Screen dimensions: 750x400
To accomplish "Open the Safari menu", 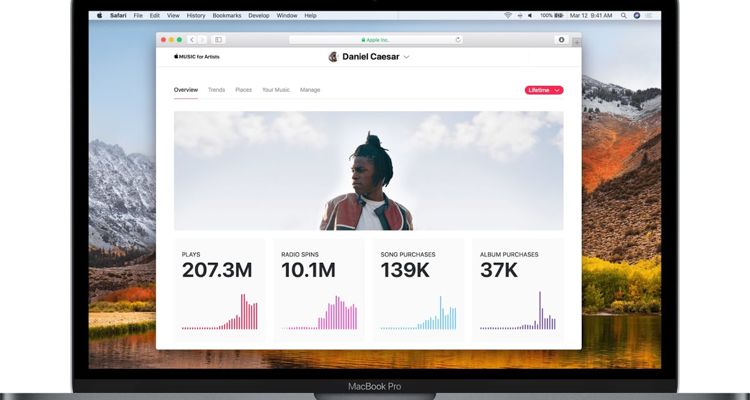I will [x=118, y=16].
